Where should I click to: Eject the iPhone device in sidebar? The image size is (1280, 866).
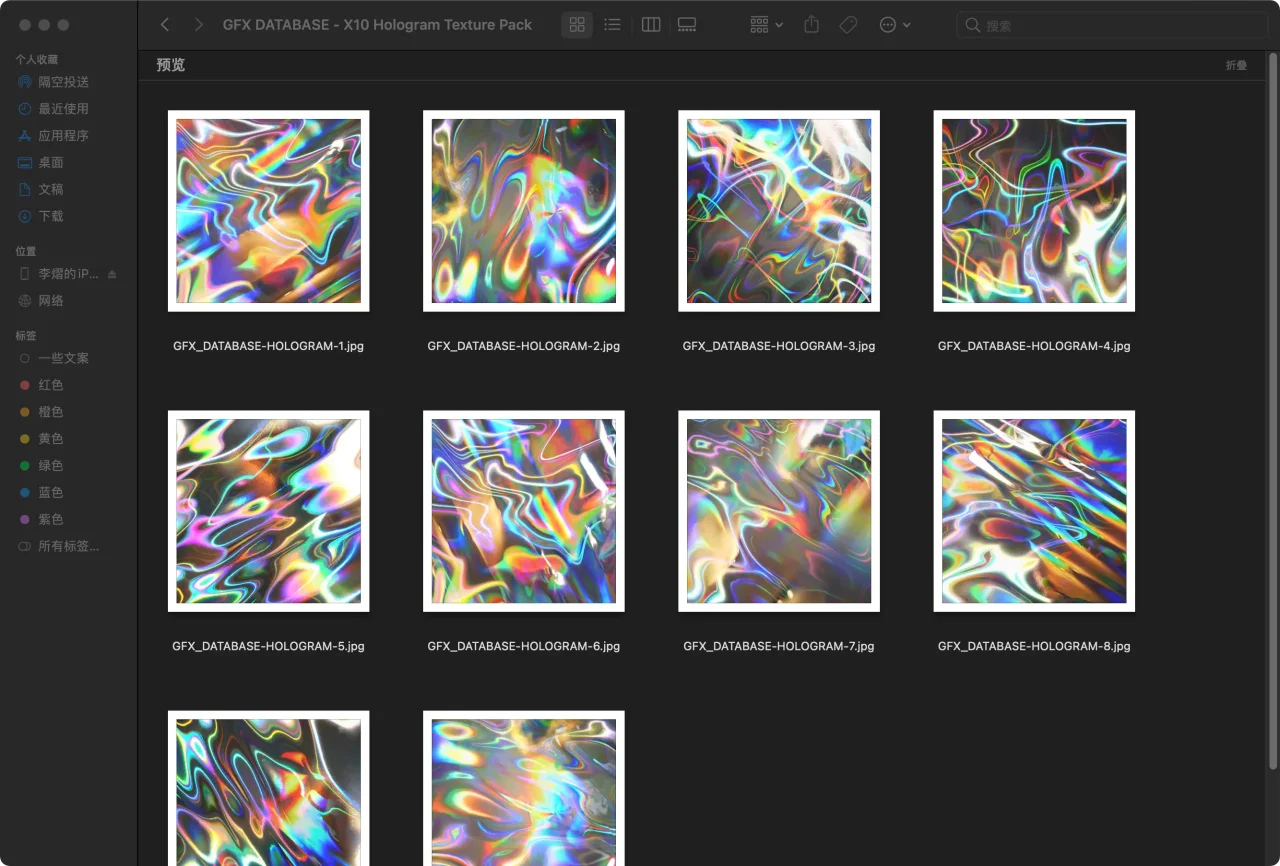[112, 274]
